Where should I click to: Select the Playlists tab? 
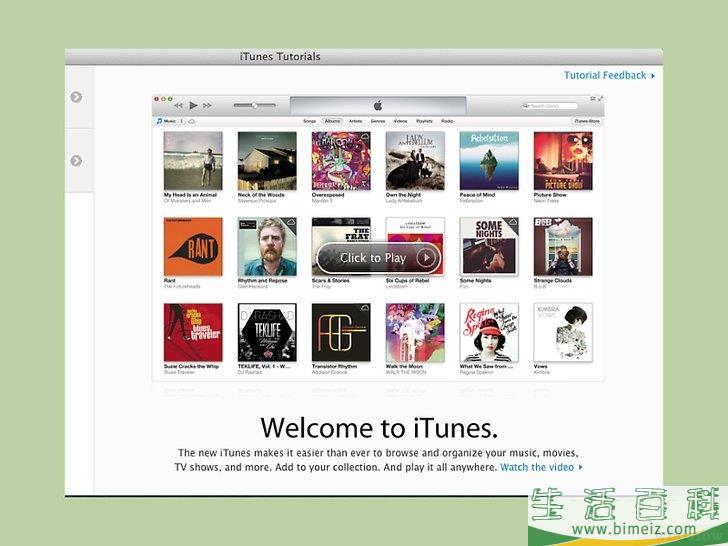[x=424, y=121]
